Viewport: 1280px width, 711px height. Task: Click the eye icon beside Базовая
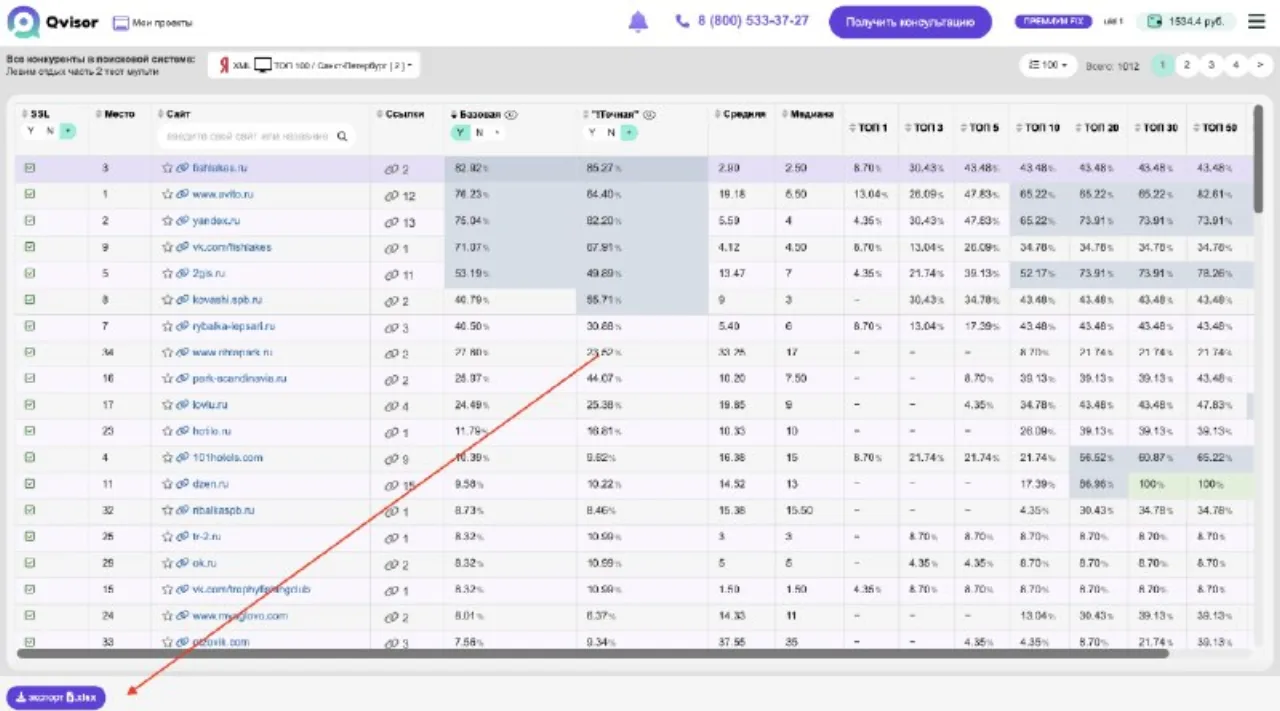[x=511, y=114]
